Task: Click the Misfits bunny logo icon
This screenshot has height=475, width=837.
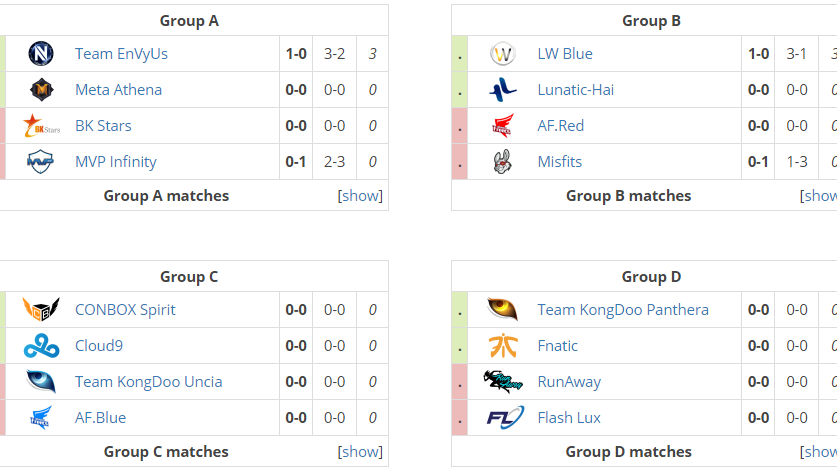Action: click(x=503, y=162)
